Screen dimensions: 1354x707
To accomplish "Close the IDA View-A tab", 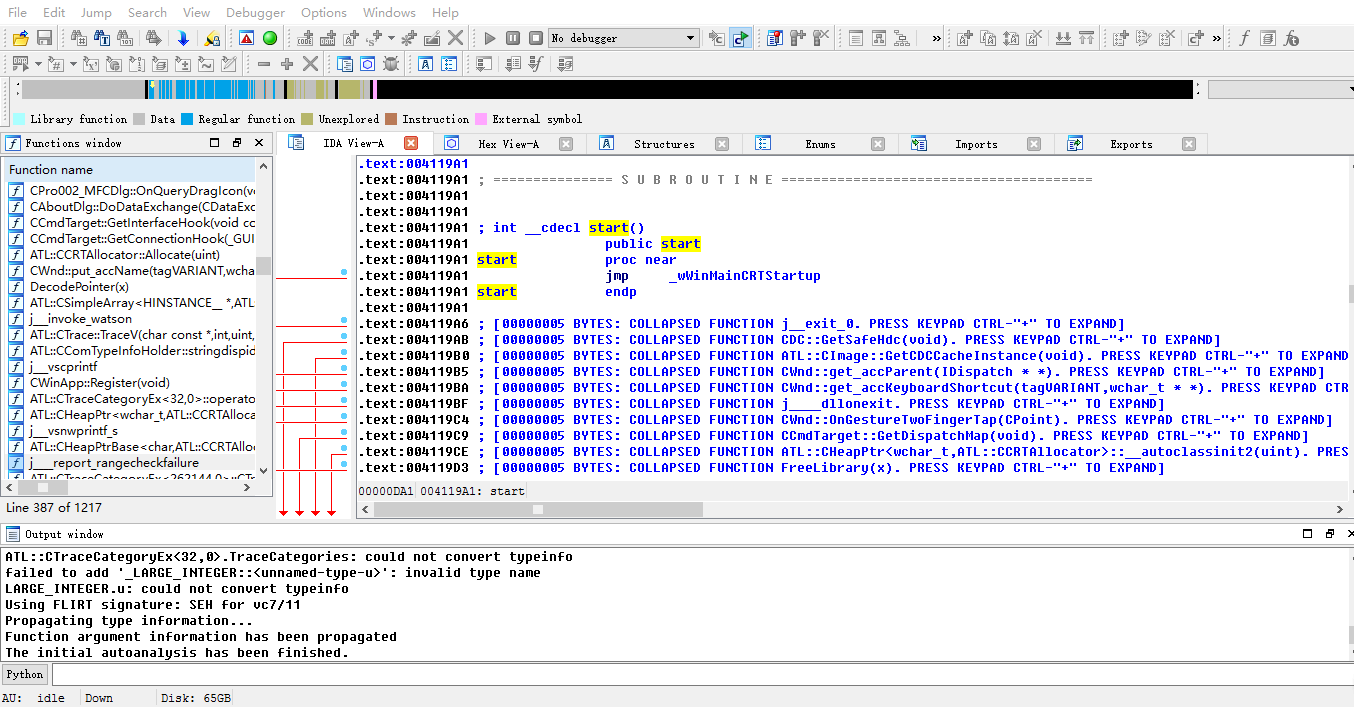I will pos(410,144).
